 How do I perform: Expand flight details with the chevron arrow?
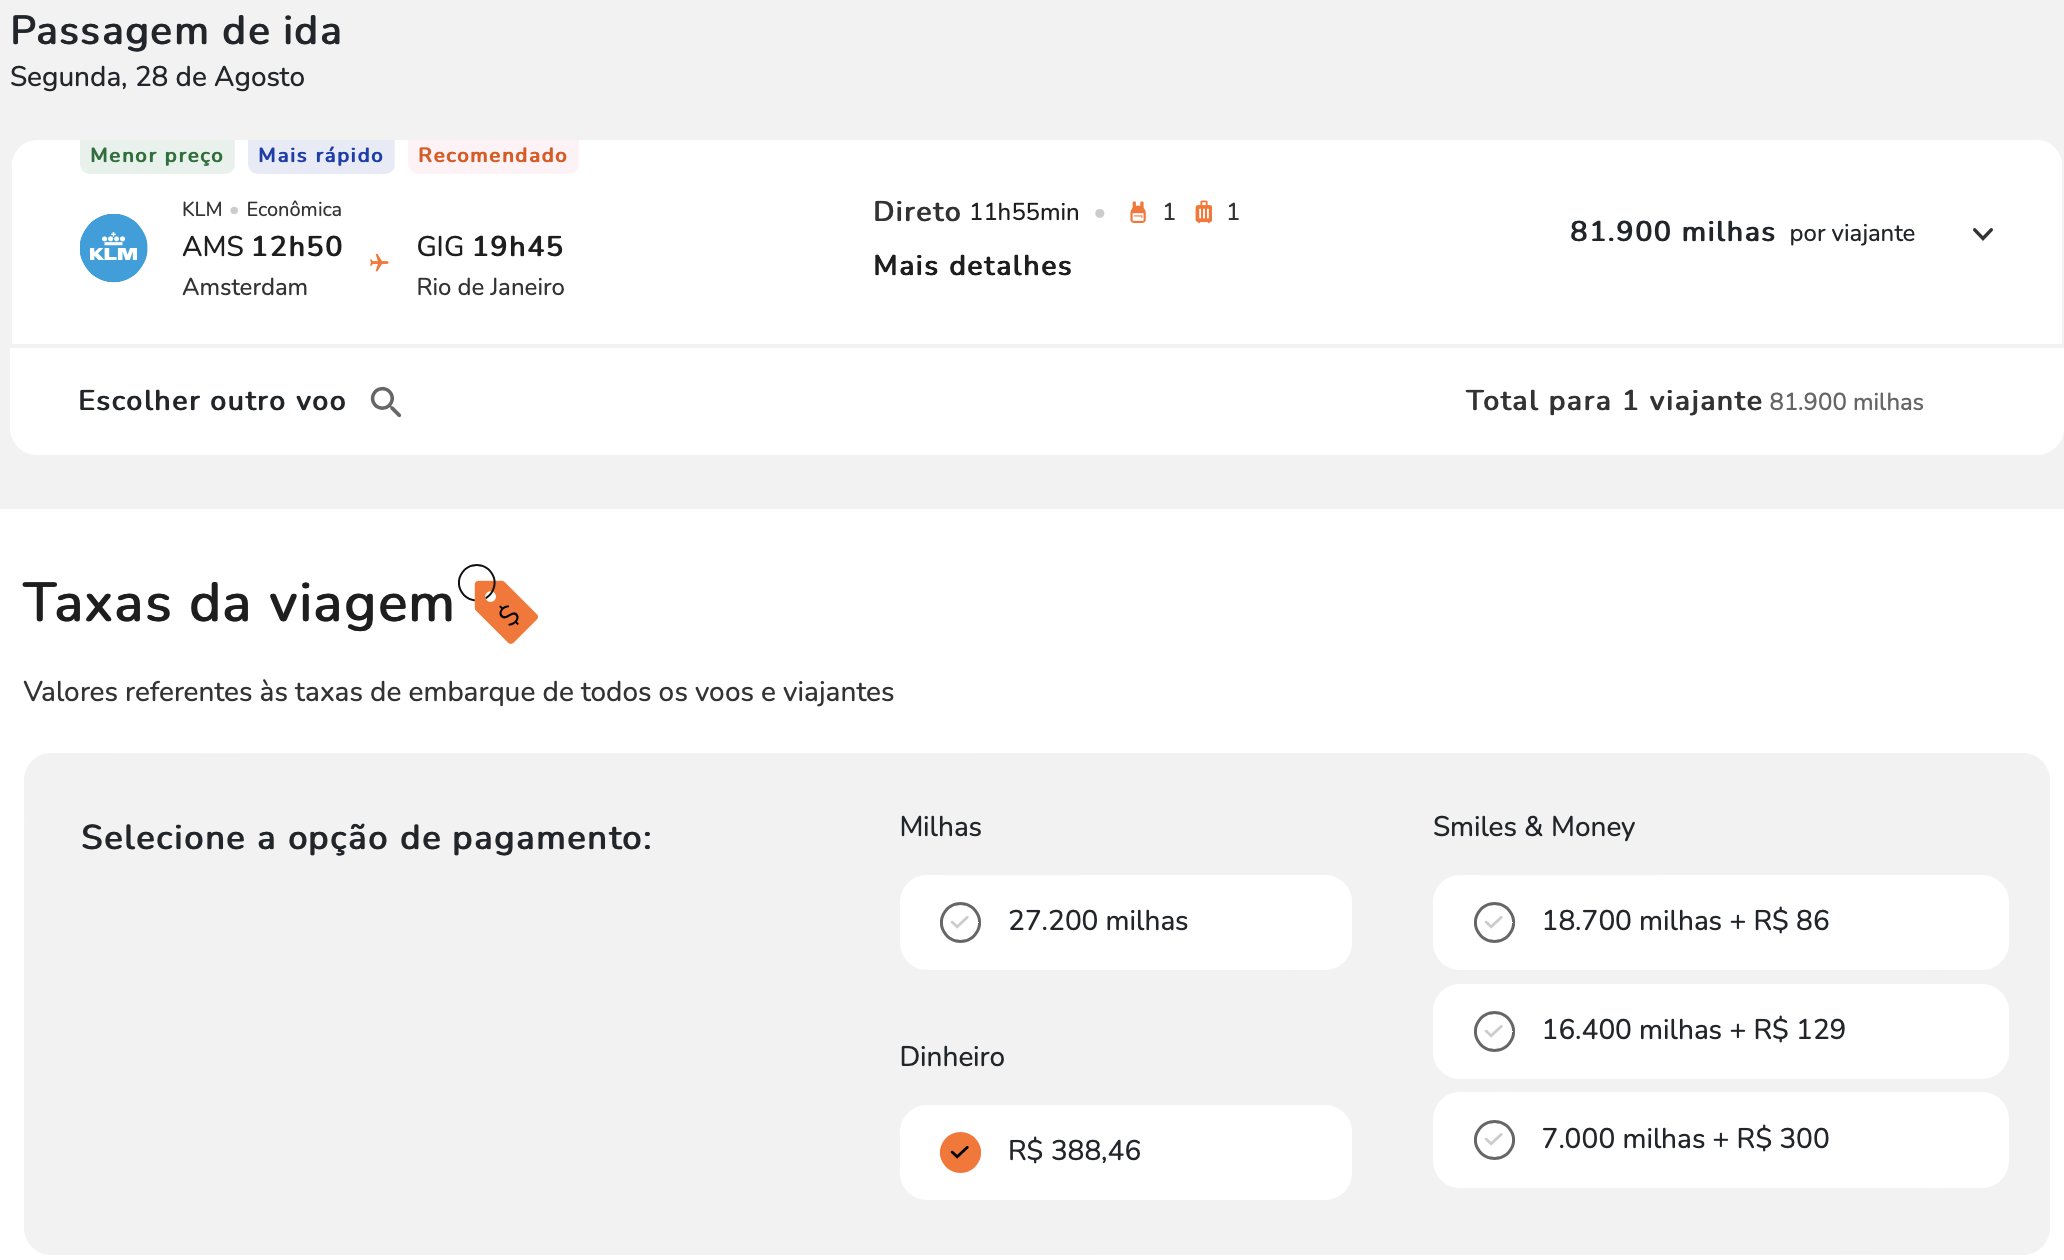click(x=1983, y=234)
